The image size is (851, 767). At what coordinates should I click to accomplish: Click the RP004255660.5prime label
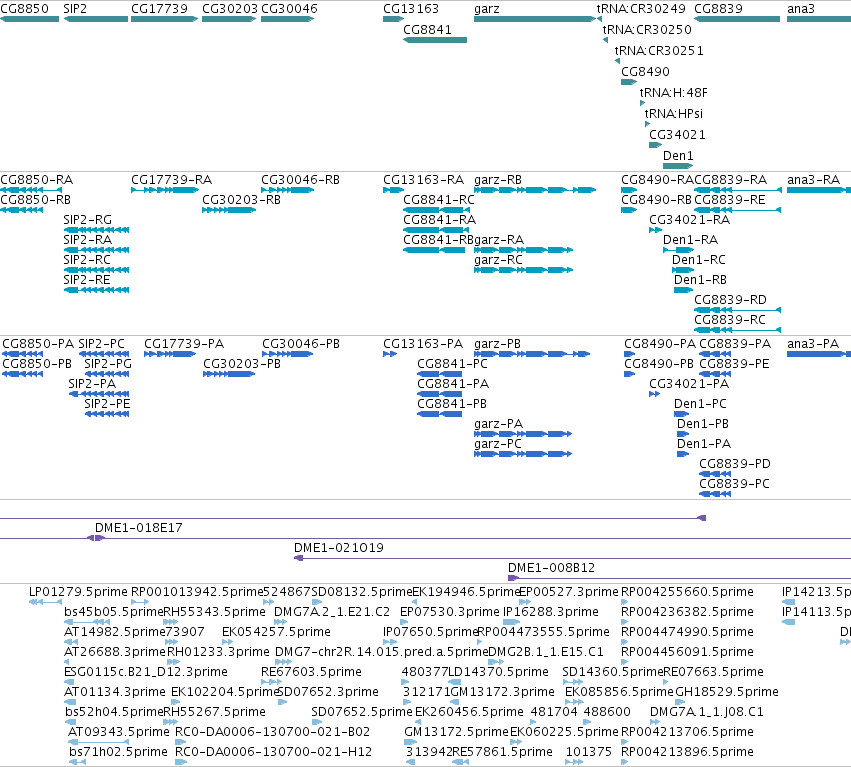pyautogui.click(x=687, y=592)
